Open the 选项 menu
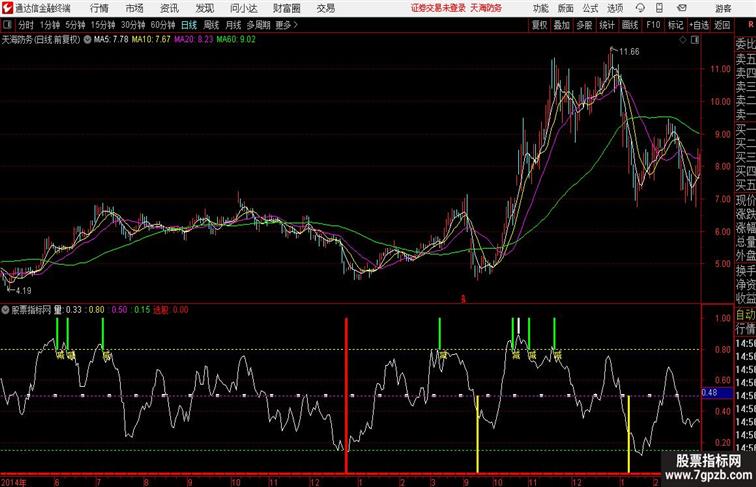 615,8
